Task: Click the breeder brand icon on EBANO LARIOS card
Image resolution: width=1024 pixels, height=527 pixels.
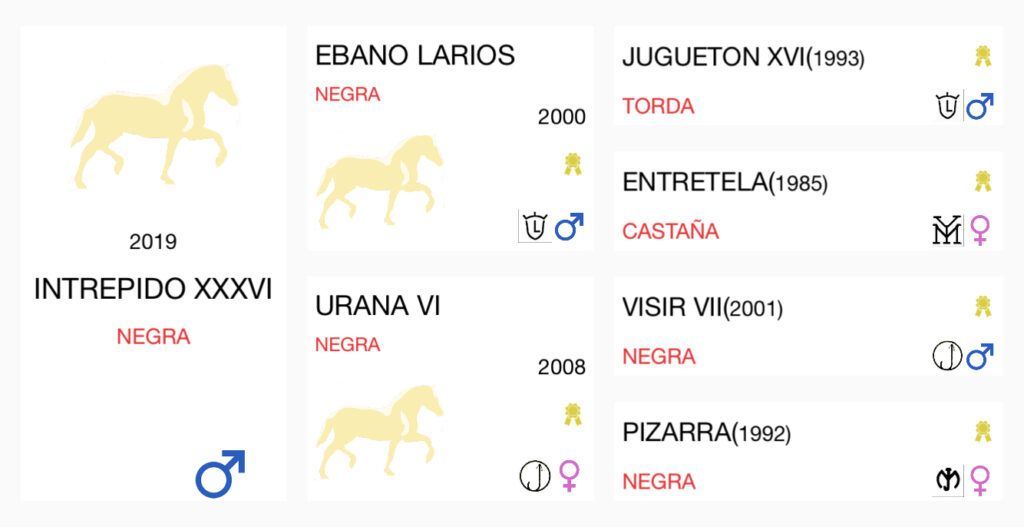Action: tap(535, 227)
